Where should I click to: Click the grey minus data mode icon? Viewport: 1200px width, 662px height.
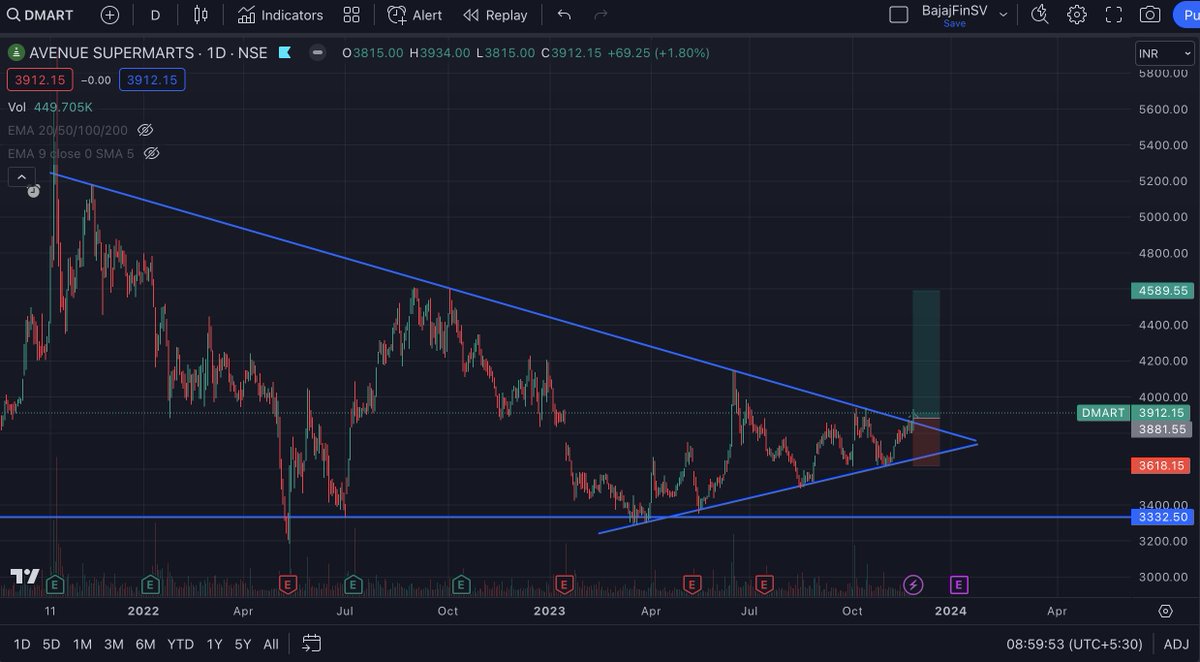tap(317, 53)
